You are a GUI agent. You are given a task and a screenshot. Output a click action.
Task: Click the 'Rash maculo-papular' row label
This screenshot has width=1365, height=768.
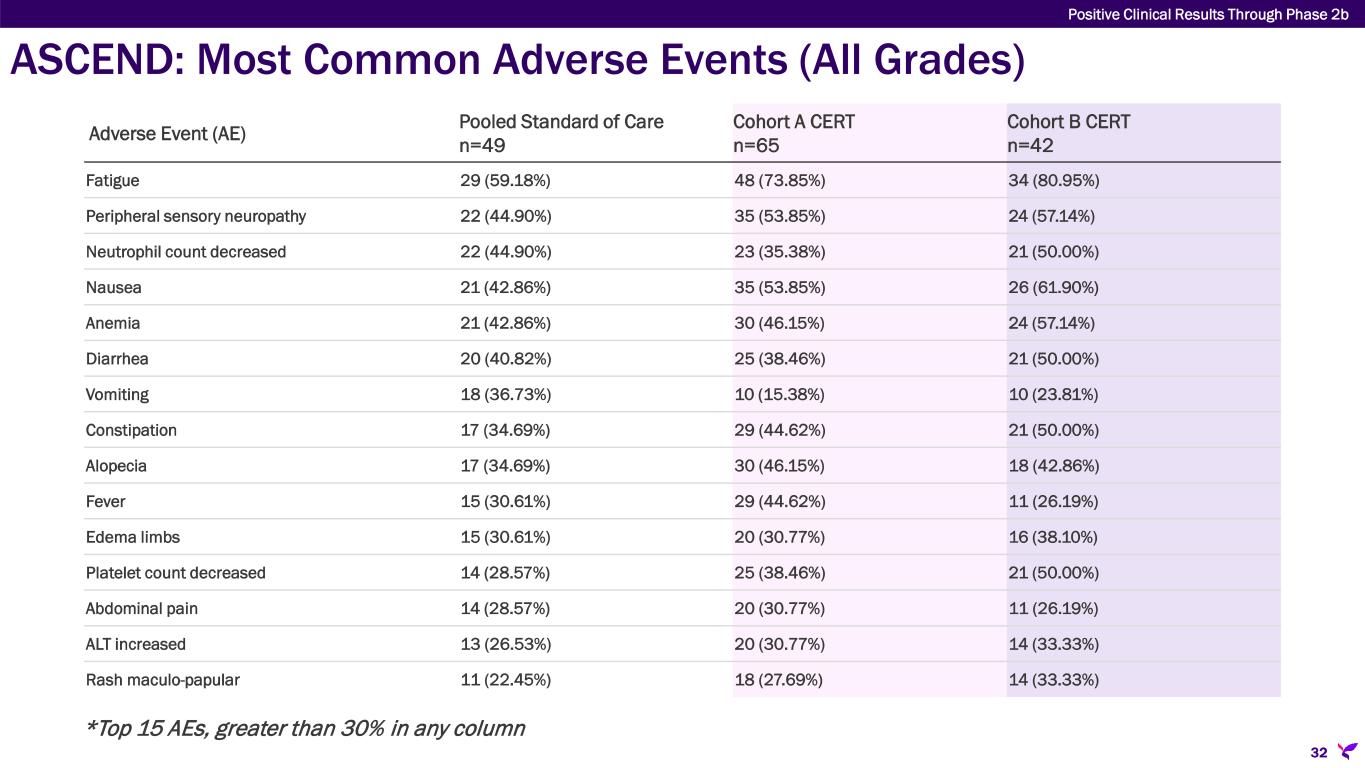tap(163, 680)
